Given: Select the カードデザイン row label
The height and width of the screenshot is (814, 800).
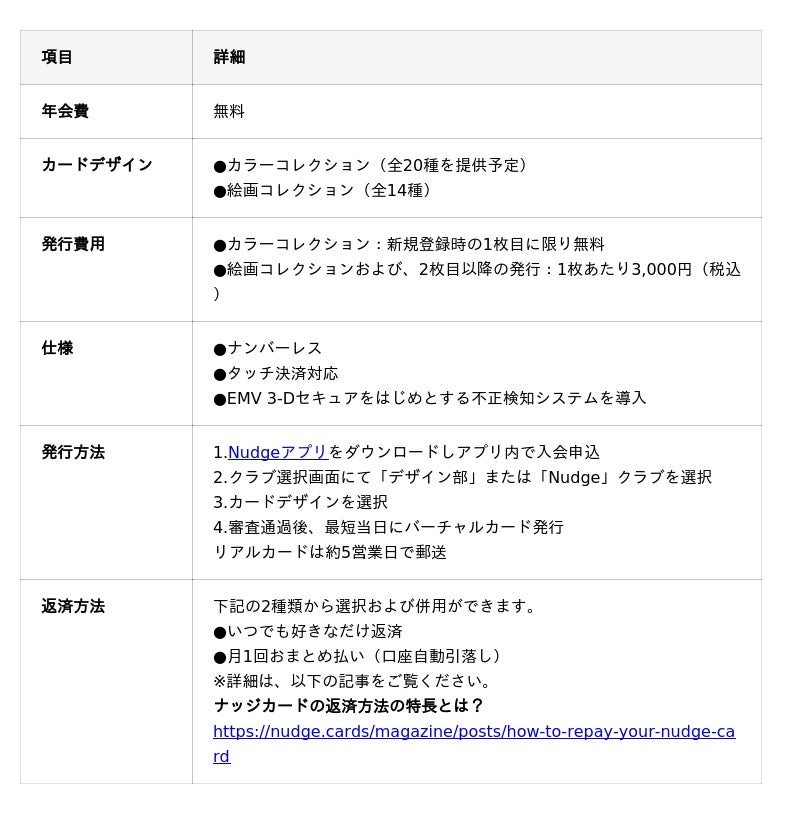Looking at the screenshot, I should (x=97, y=166).
